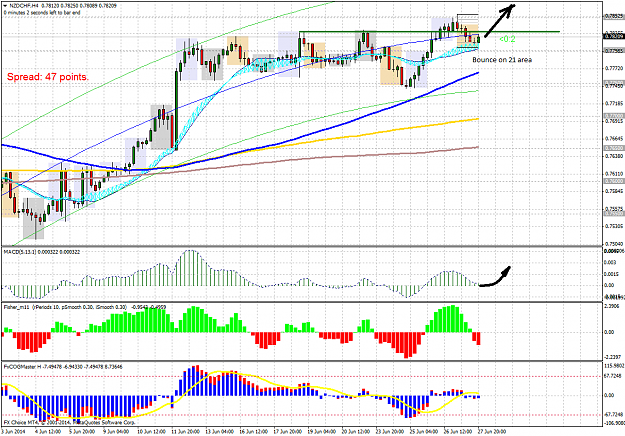
Task: Click the '25 Jun 04:00' time label
Action: [x=424, y=431]
